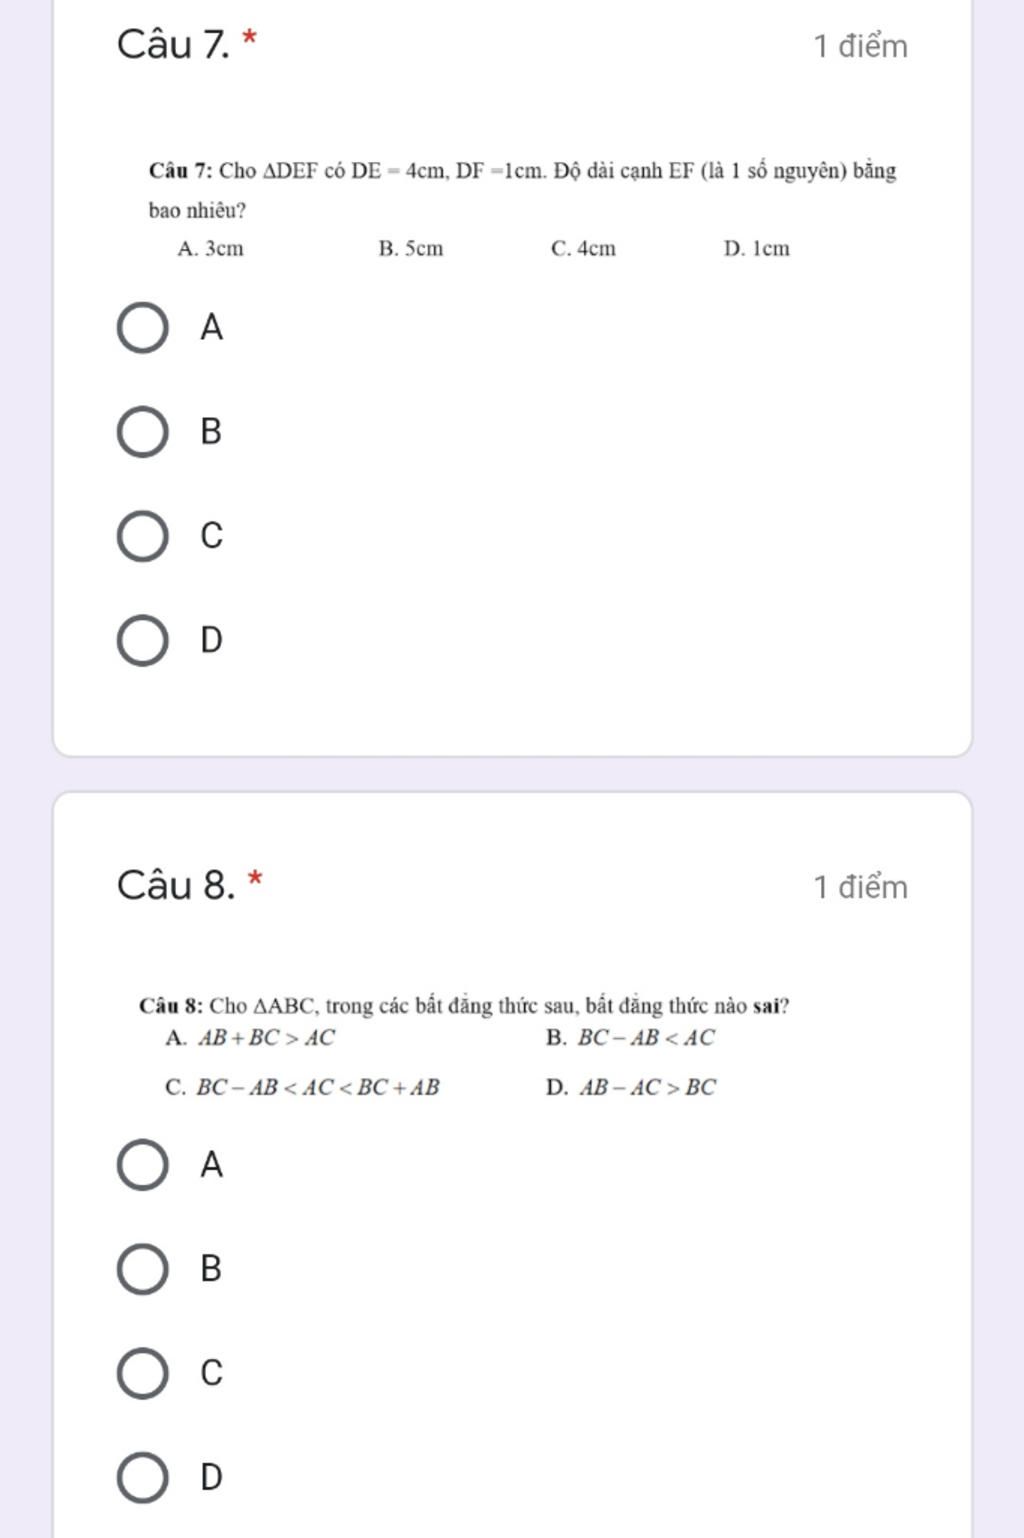Click the "D. 1cm" answer text
This screenshot has width=1024, height=1538.
pyautogui.click(x=756, y=249)
